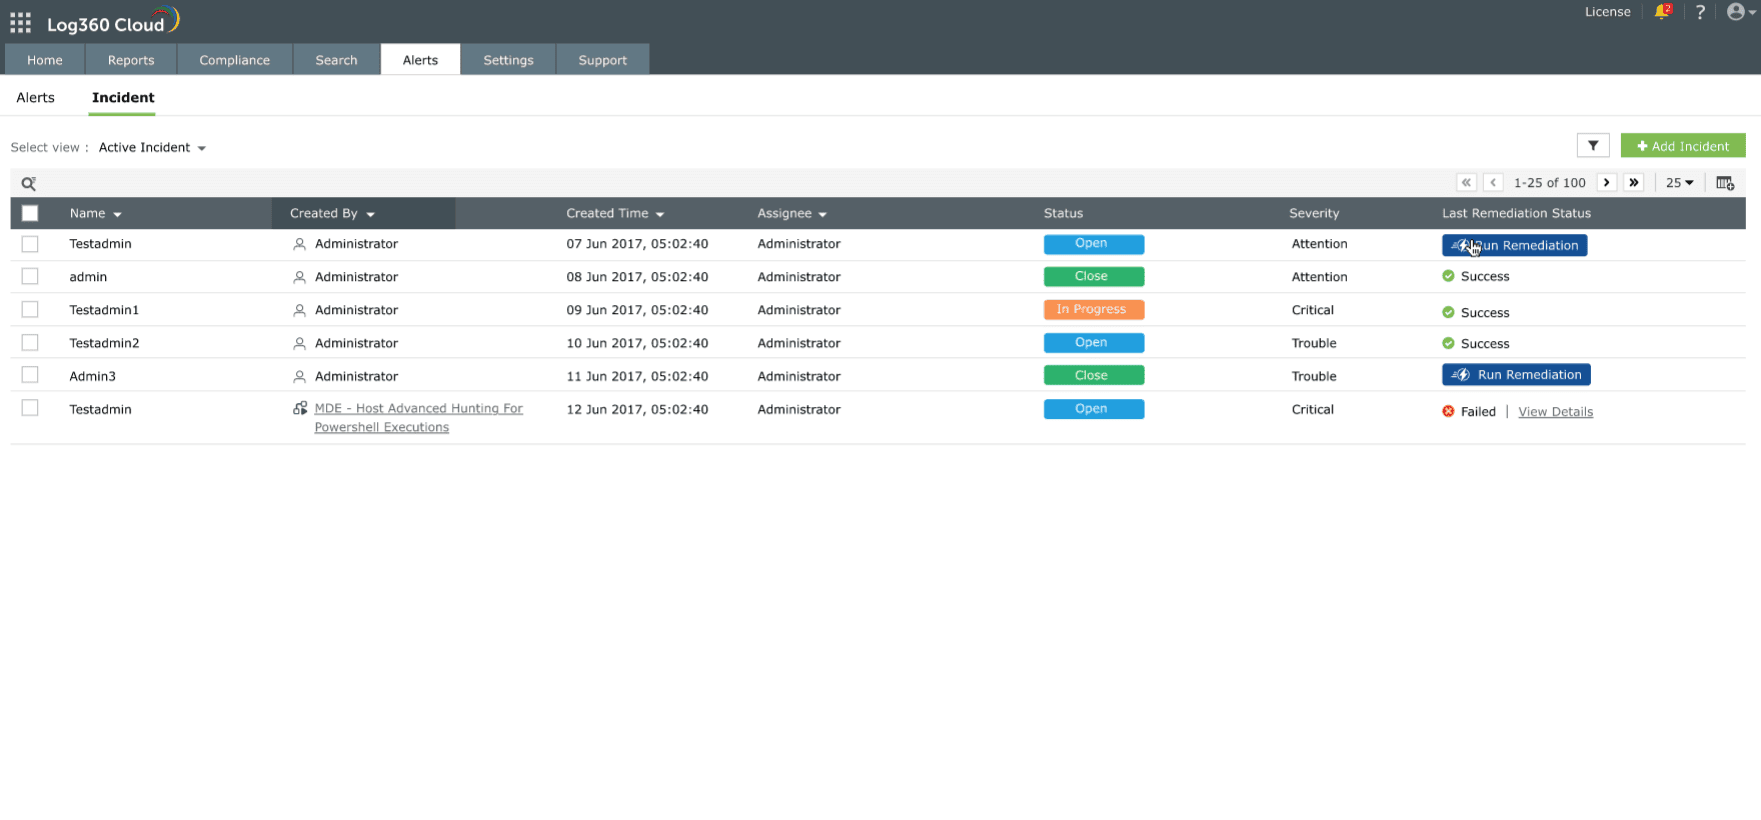
Task: Click the Testadmin1 incident name
Action: point(104,310)
